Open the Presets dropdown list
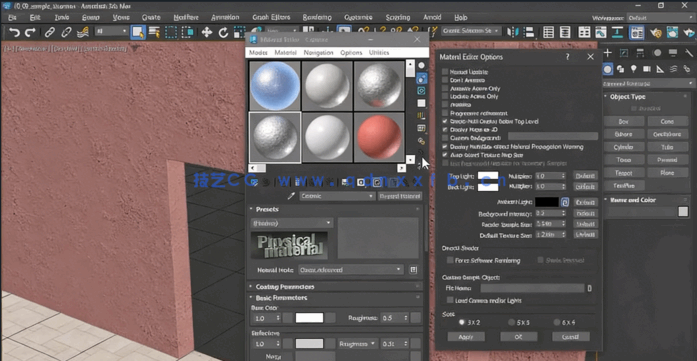The image size is (697, 361). [x=292, y=223]
